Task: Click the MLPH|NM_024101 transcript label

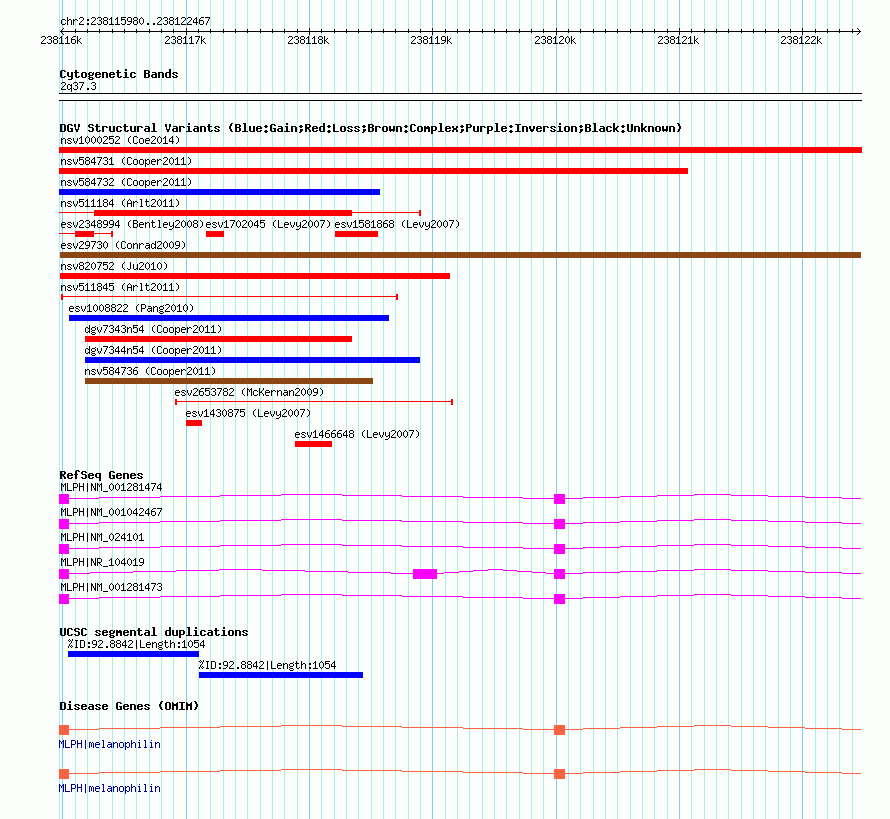Action: coord(102,537)
